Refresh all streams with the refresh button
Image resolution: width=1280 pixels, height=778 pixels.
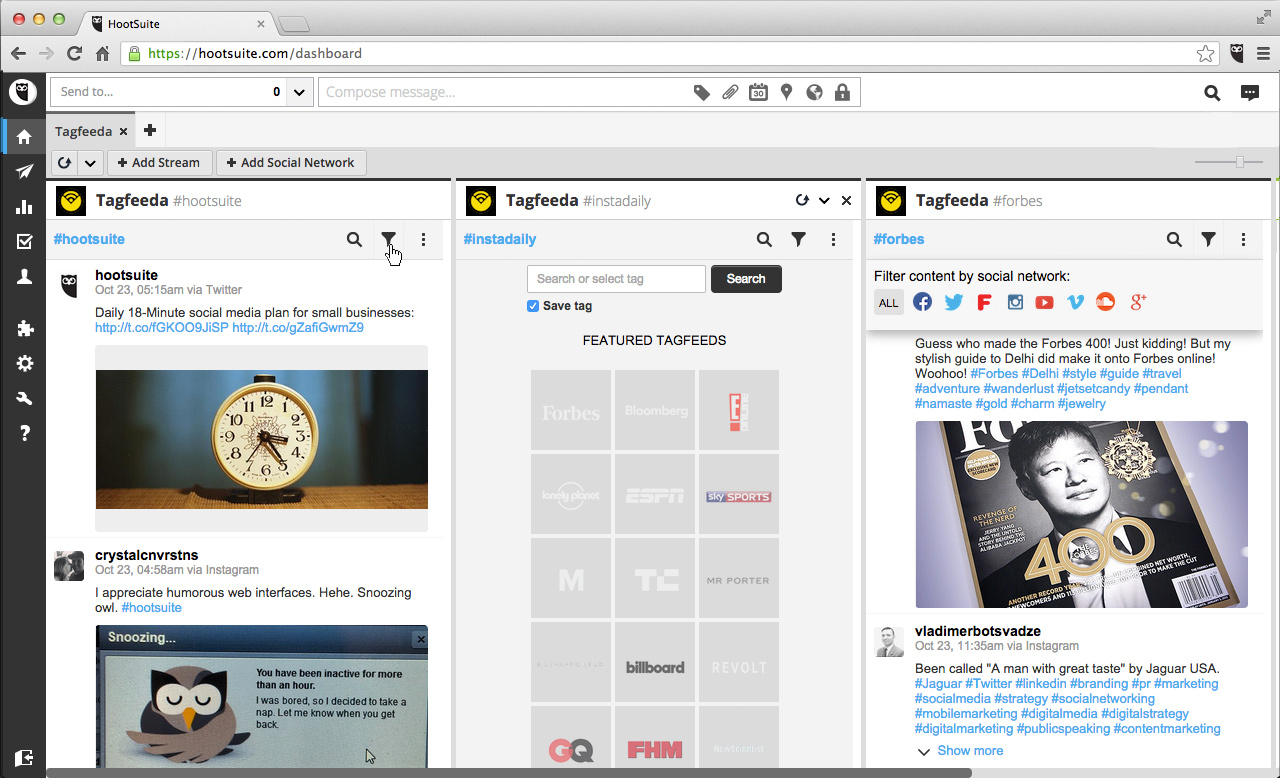tap(64, 163)
